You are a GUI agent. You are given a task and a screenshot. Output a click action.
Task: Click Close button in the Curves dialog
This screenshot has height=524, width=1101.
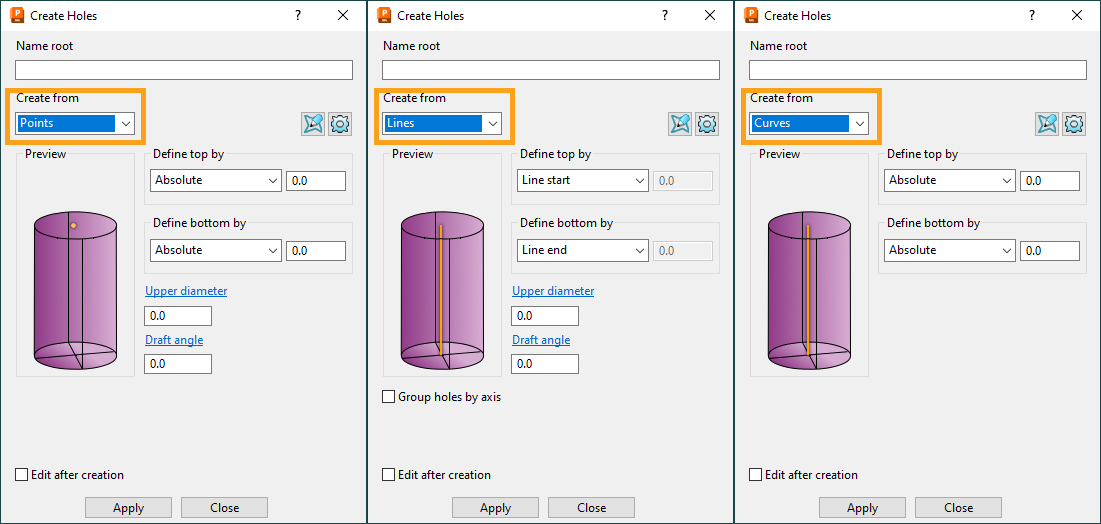pos(958,508)
